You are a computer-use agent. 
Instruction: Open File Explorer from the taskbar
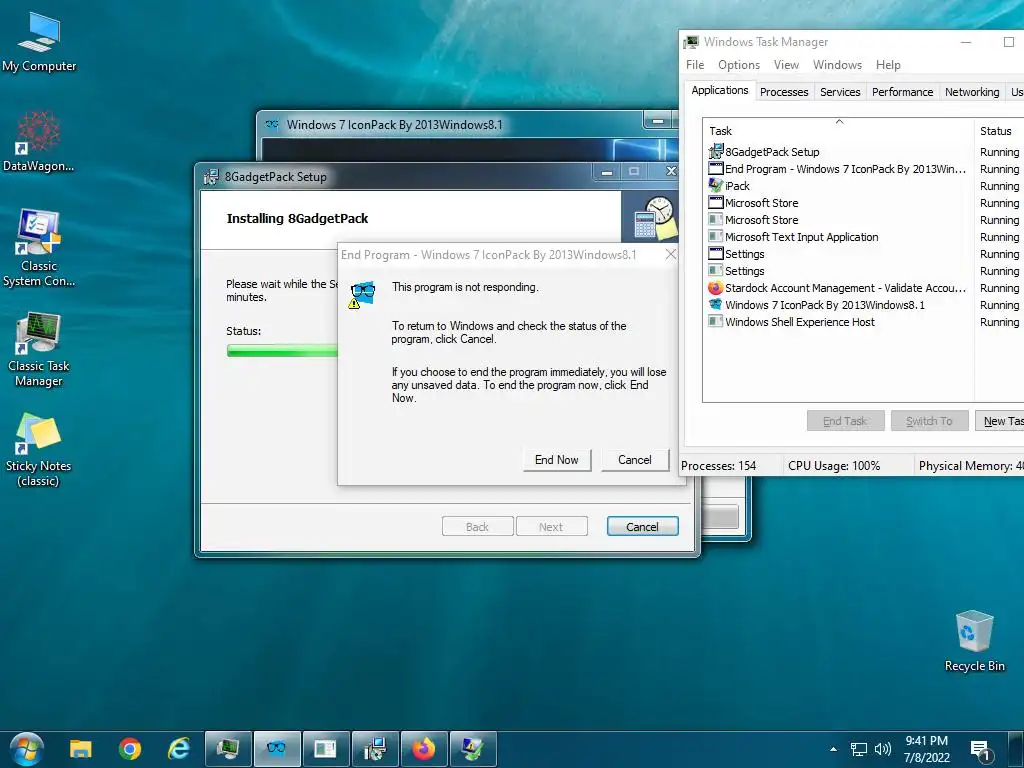[81, 748]
